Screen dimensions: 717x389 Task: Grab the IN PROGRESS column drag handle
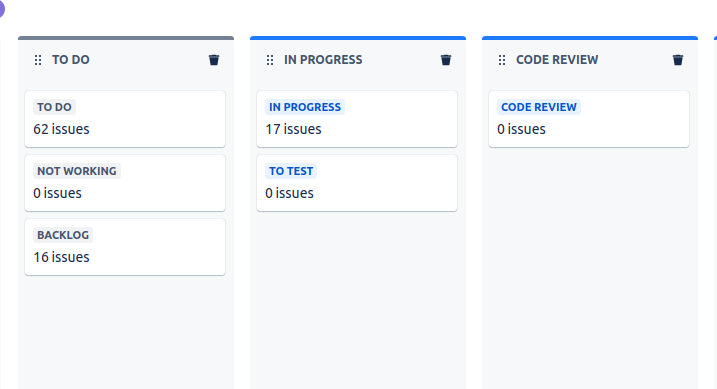click(x=270, y=60)
